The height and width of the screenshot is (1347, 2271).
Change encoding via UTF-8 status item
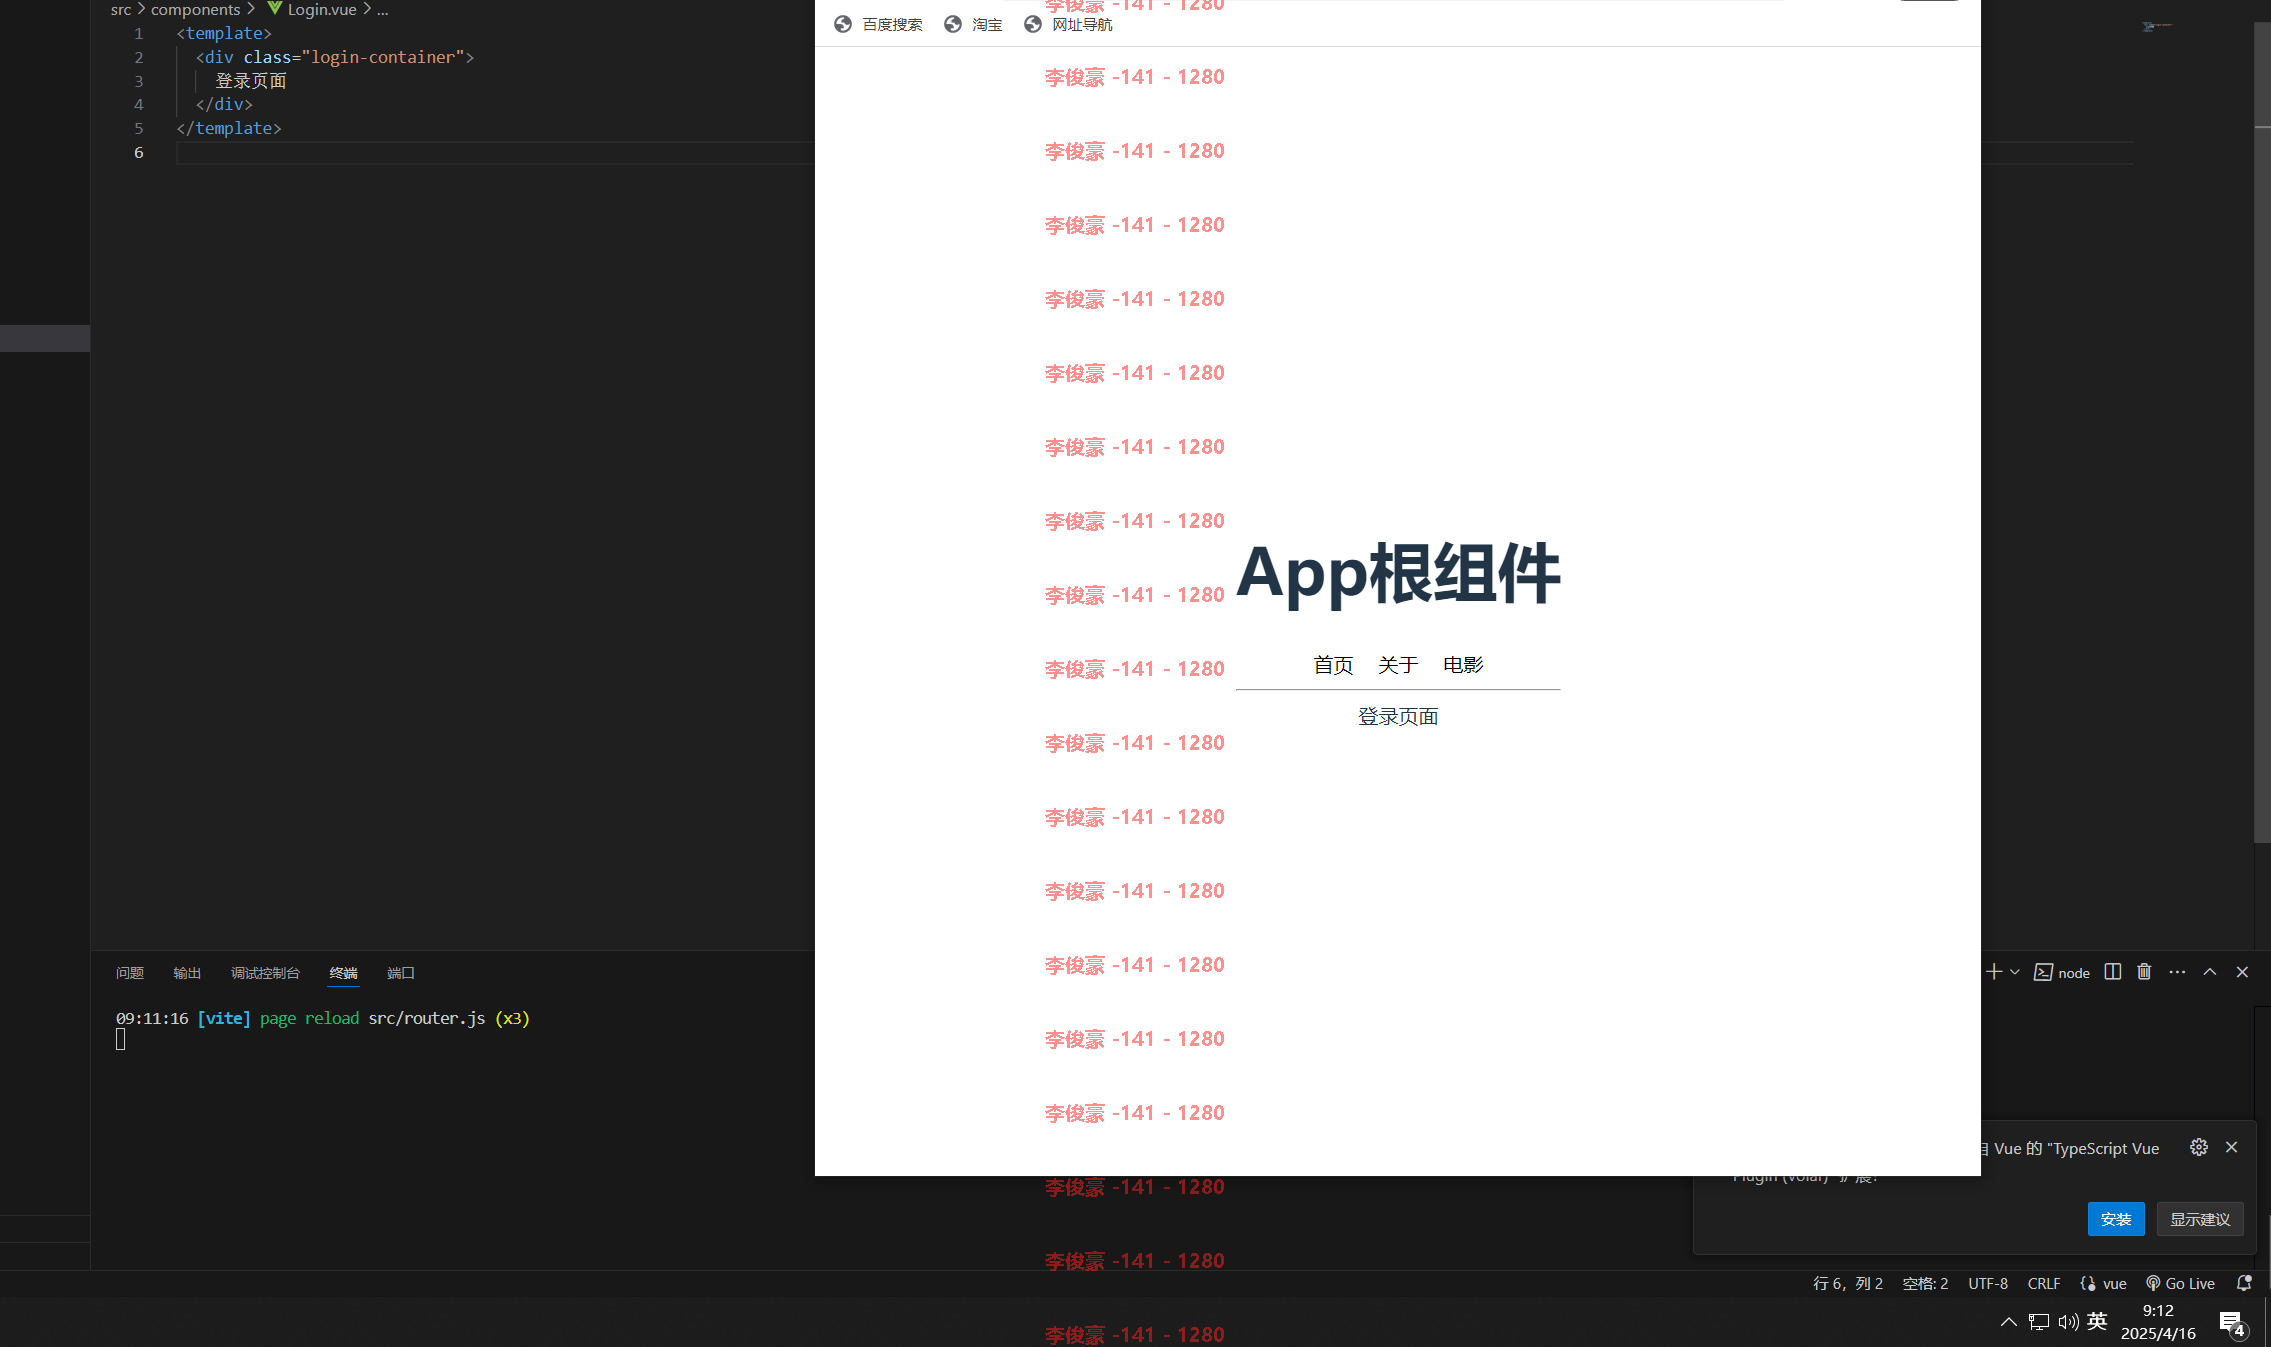[1988, 1283]
